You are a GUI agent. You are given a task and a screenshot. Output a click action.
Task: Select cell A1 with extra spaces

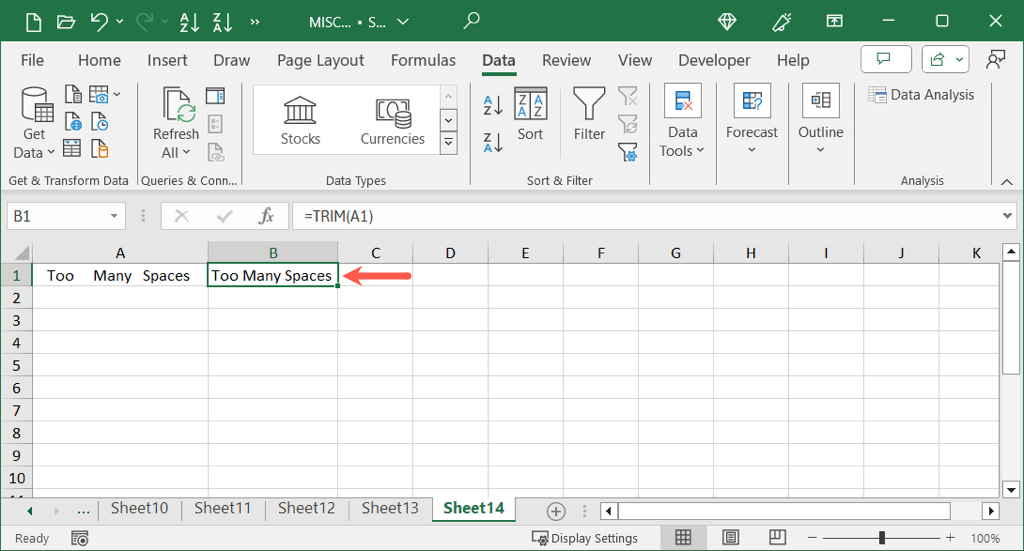(x=120, y=276)
